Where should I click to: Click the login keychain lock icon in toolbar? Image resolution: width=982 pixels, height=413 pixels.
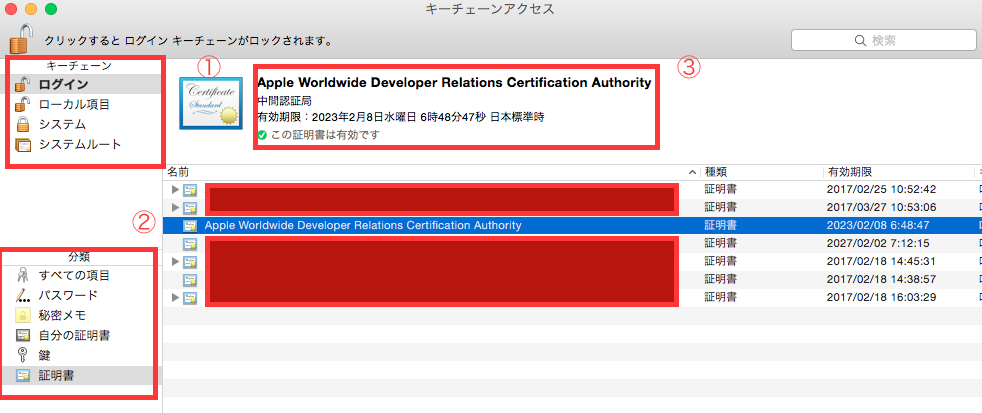[x=21, y=38]
